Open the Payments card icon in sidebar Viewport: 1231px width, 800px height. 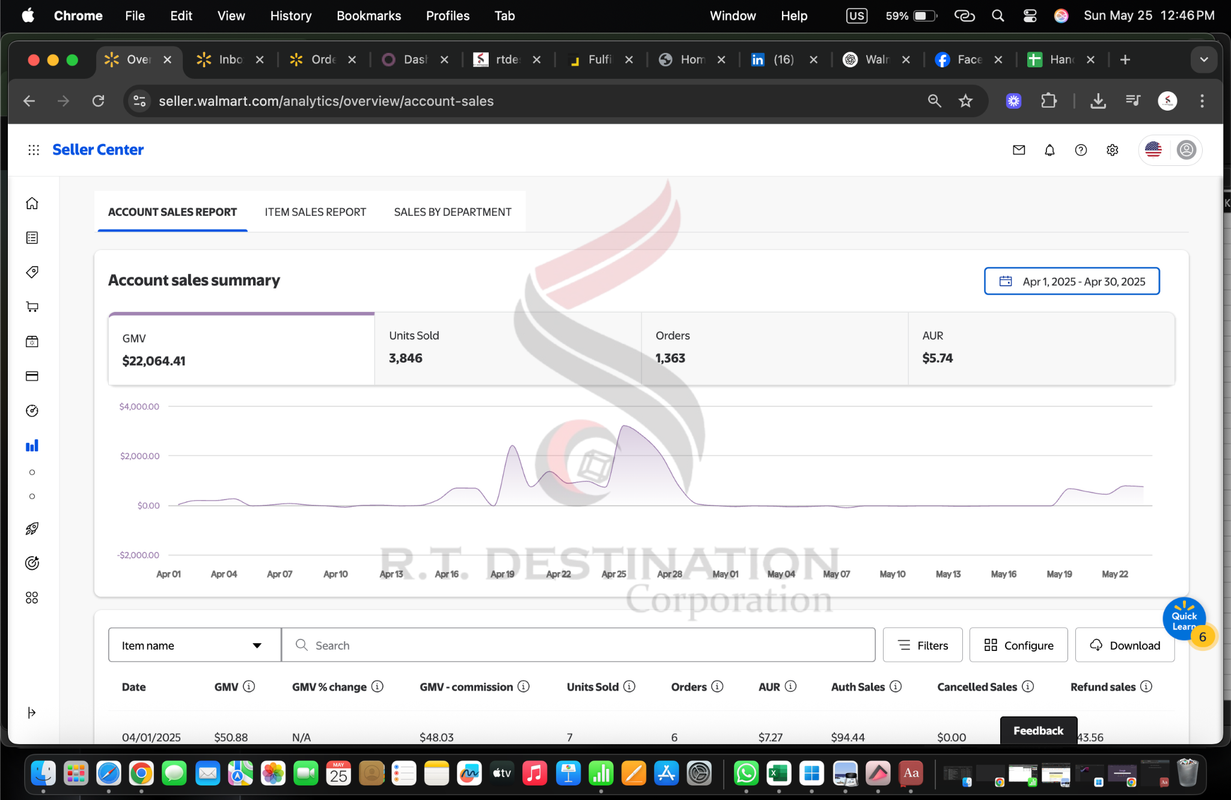pos(32,376)
